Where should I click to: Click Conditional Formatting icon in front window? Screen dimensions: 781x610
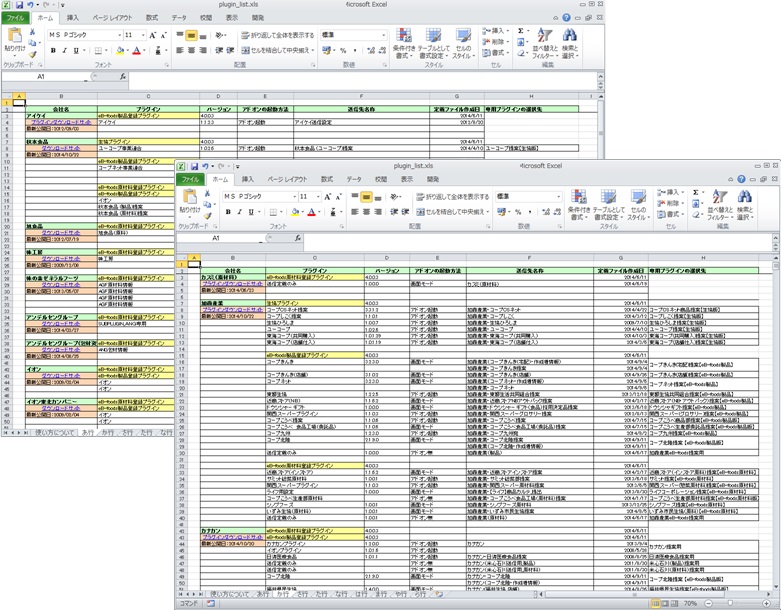579,197
